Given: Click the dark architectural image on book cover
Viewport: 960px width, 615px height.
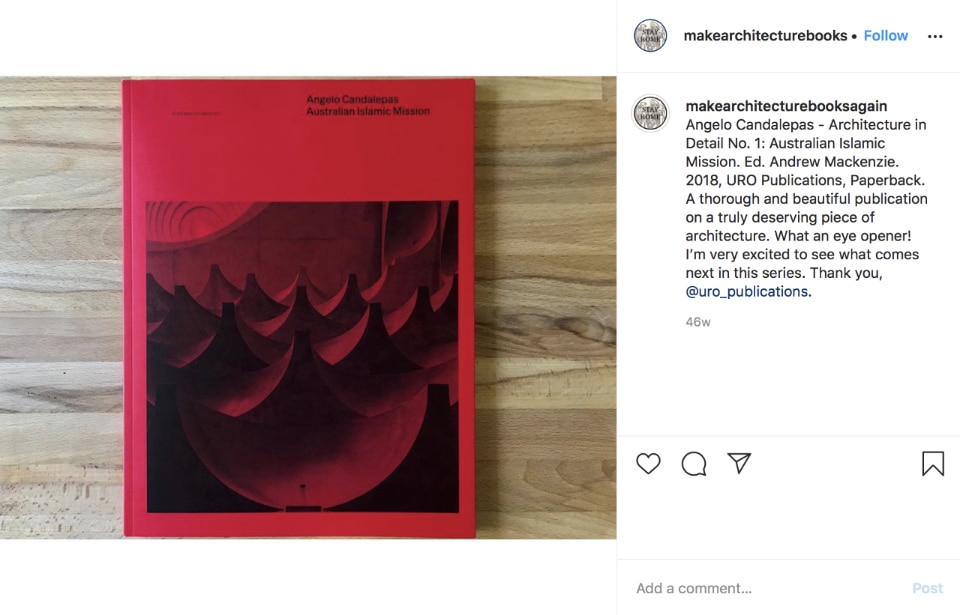Looking at the screenshot, I should pyautogui.click(x=302, y=357).
